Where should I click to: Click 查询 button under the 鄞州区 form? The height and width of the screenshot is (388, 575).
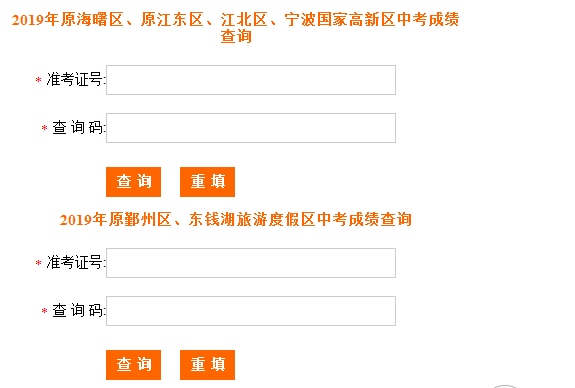pos(133,365)
